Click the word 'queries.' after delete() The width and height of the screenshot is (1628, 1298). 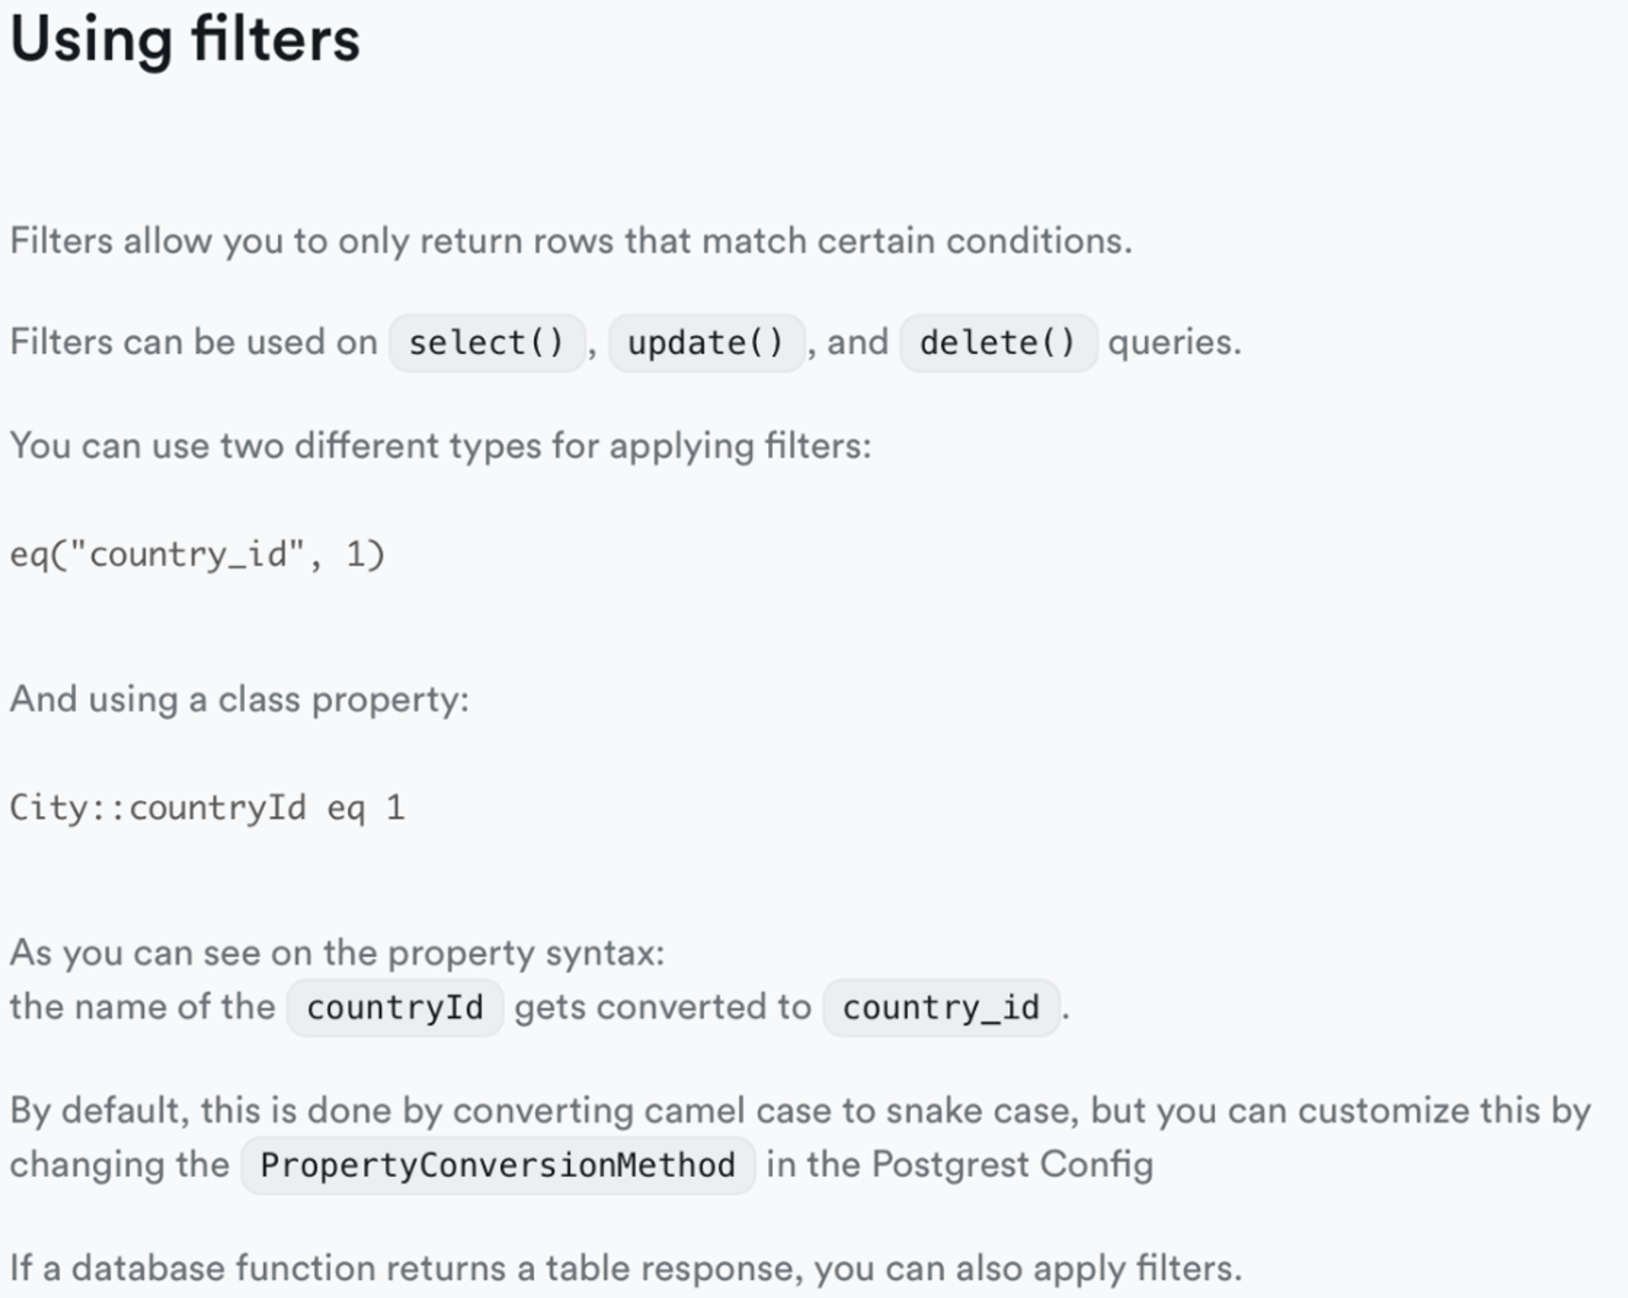point(1175,343)
